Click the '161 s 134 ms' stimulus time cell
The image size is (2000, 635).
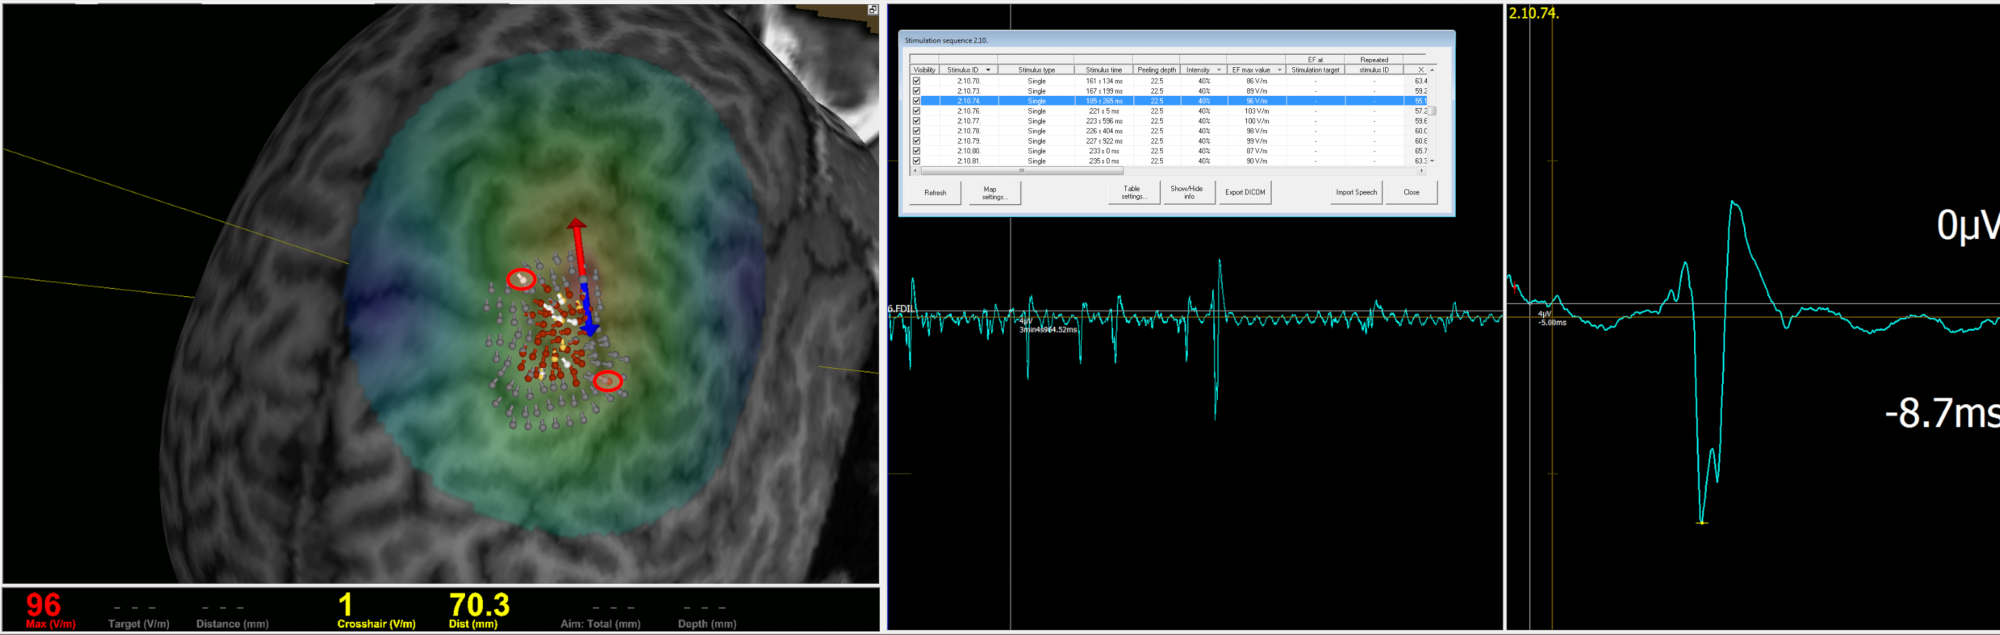[1104, 81]
